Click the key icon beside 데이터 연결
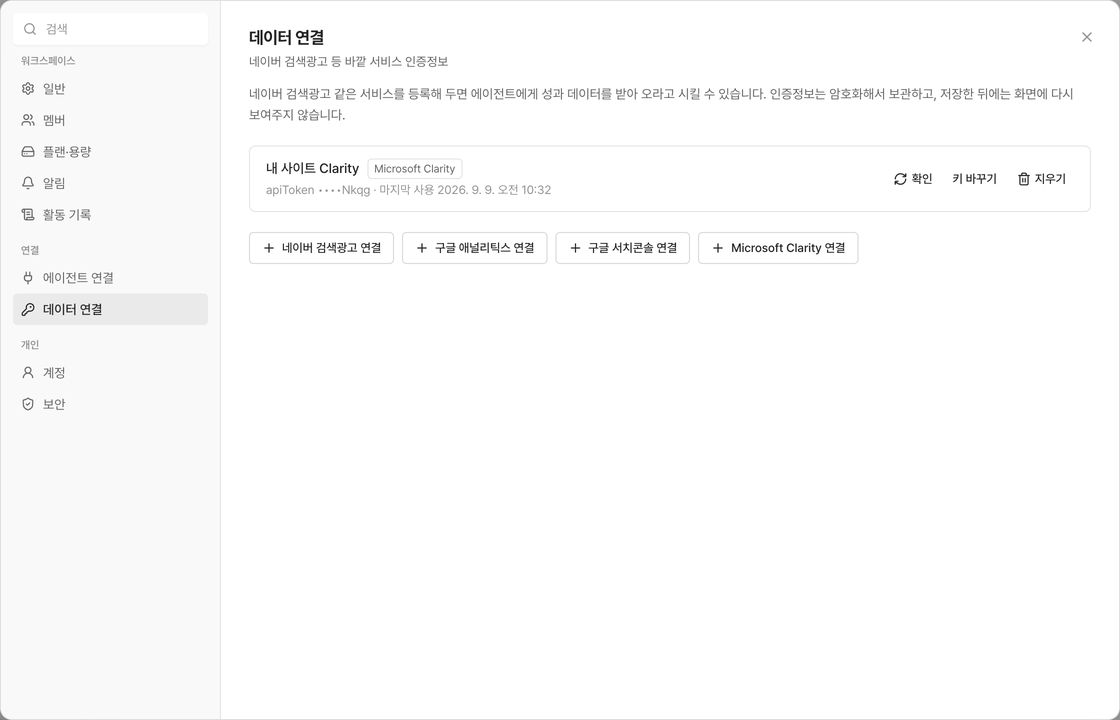Image resolution: width=1120 pixels, height=720 pixels. tap(28, 309)
